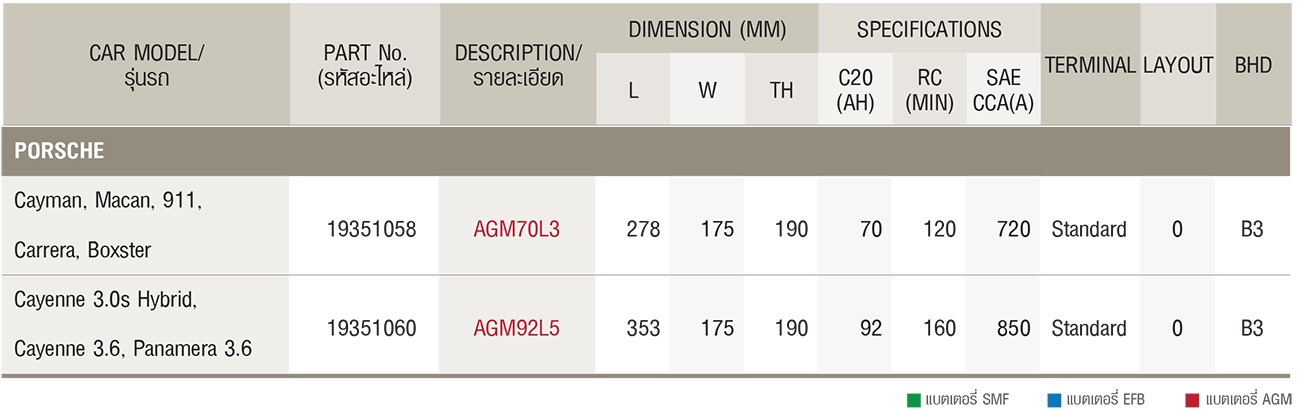Click the RC (MIN) column header
1300x415 pixels.
[x=929, y=90]
